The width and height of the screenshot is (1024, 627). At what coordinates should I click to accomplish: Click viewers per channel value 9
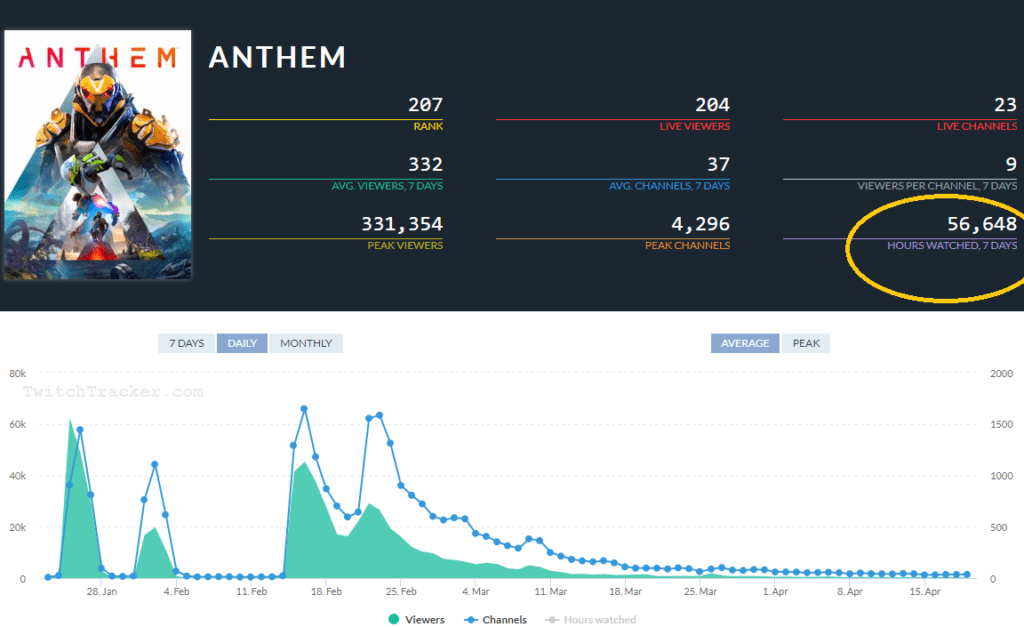1011,164
